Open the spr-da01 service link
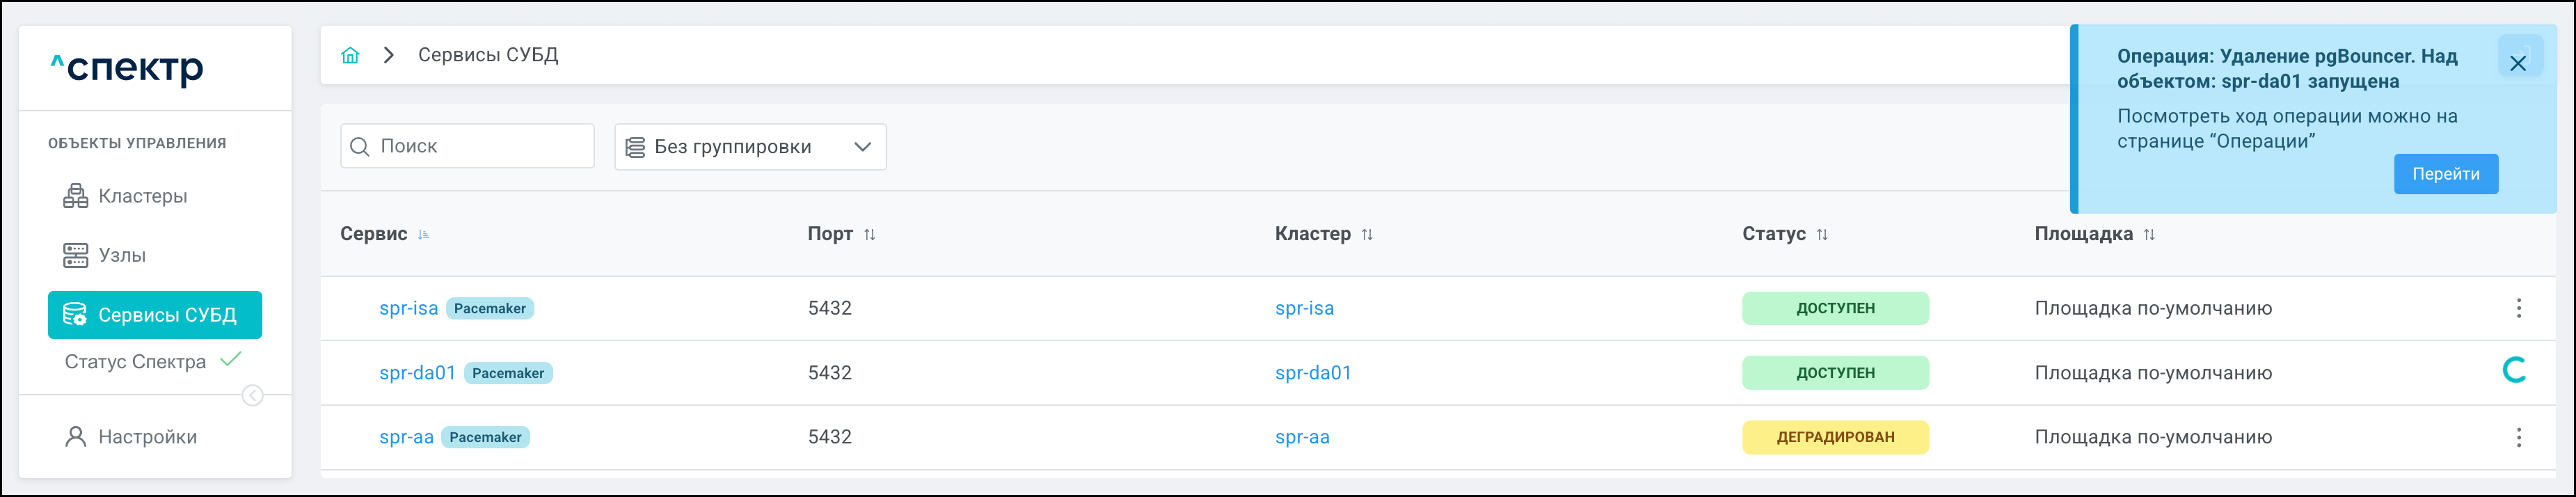2576x497 pixels. click(x=417, y=373)
